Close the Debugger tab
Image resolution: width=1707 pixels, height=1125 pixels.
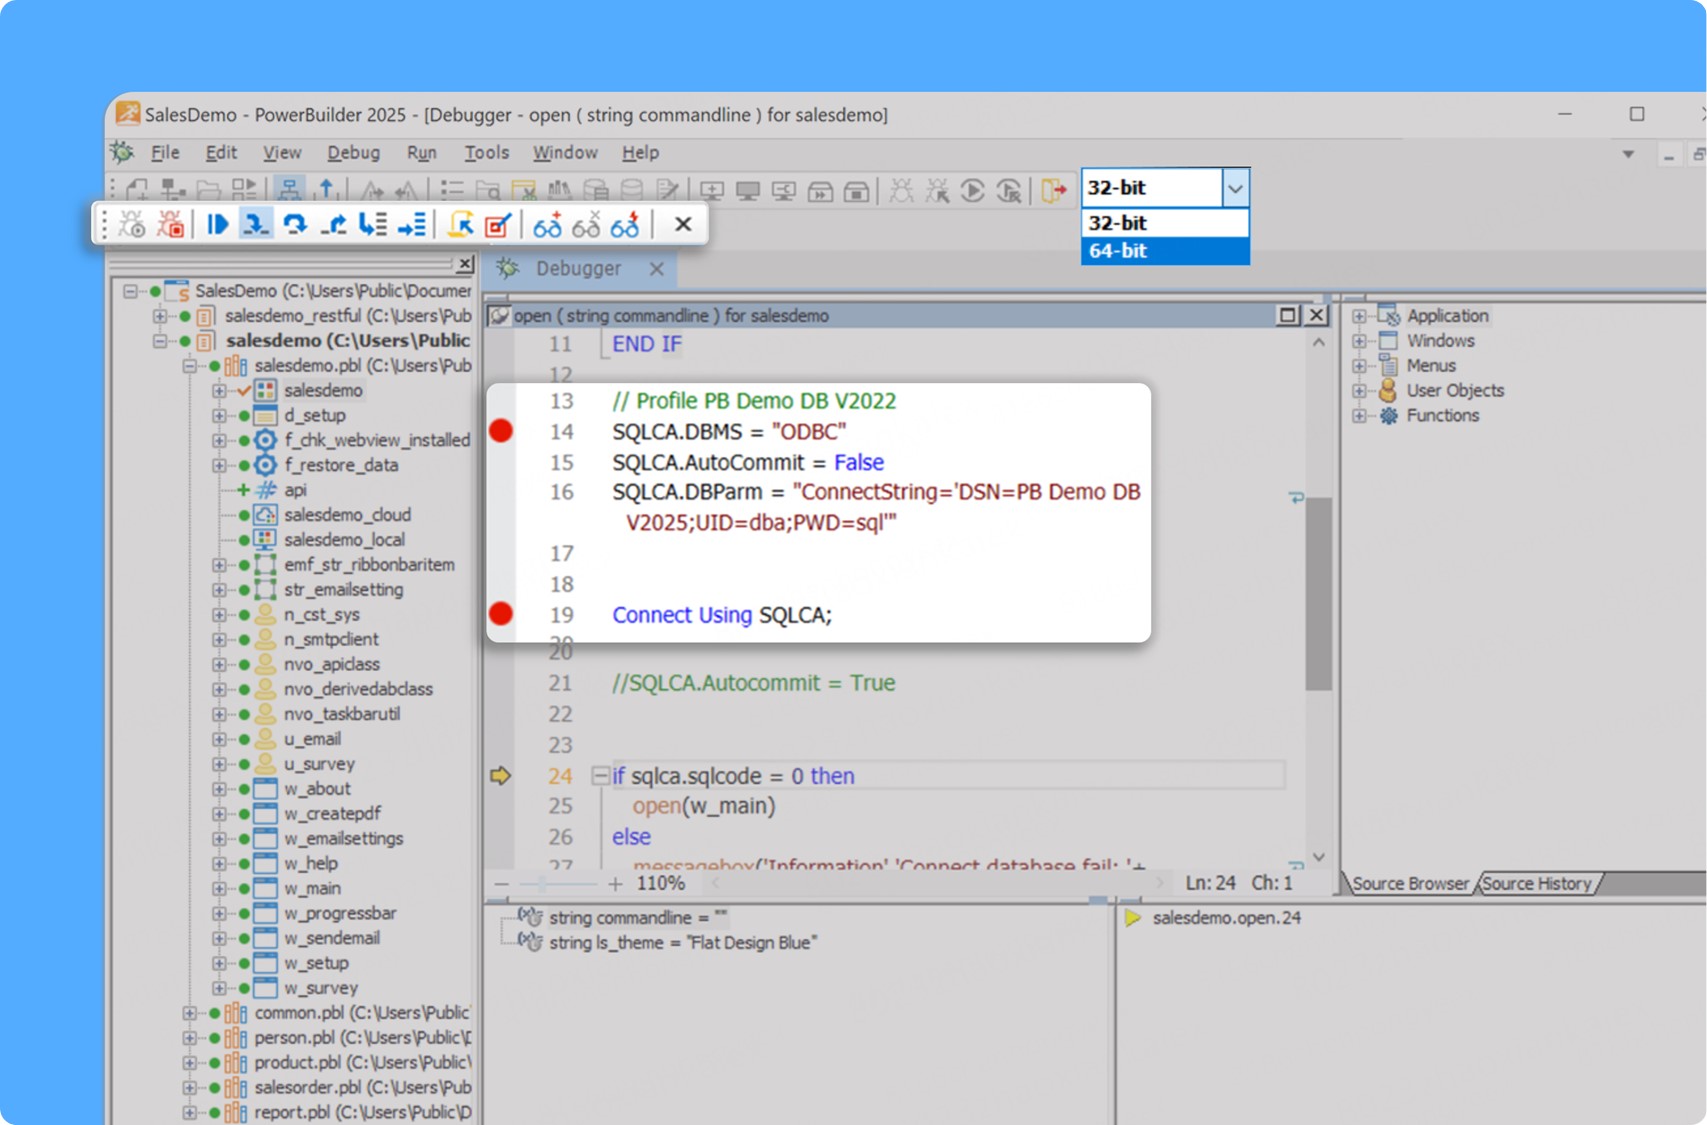(656, 269)
